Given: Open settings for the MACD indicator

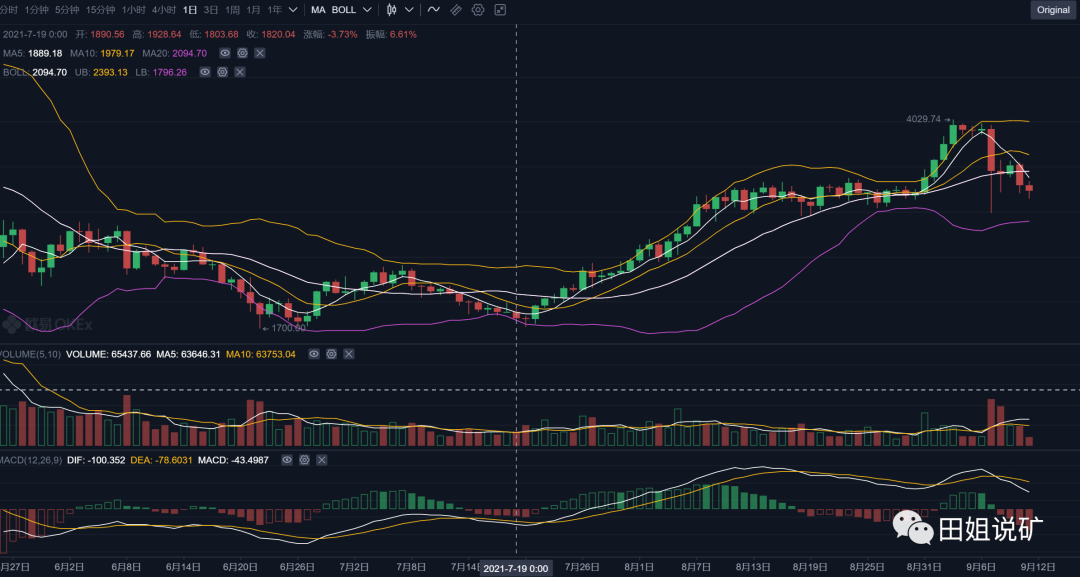Looking at the screenshot, I should pos(304,459).
